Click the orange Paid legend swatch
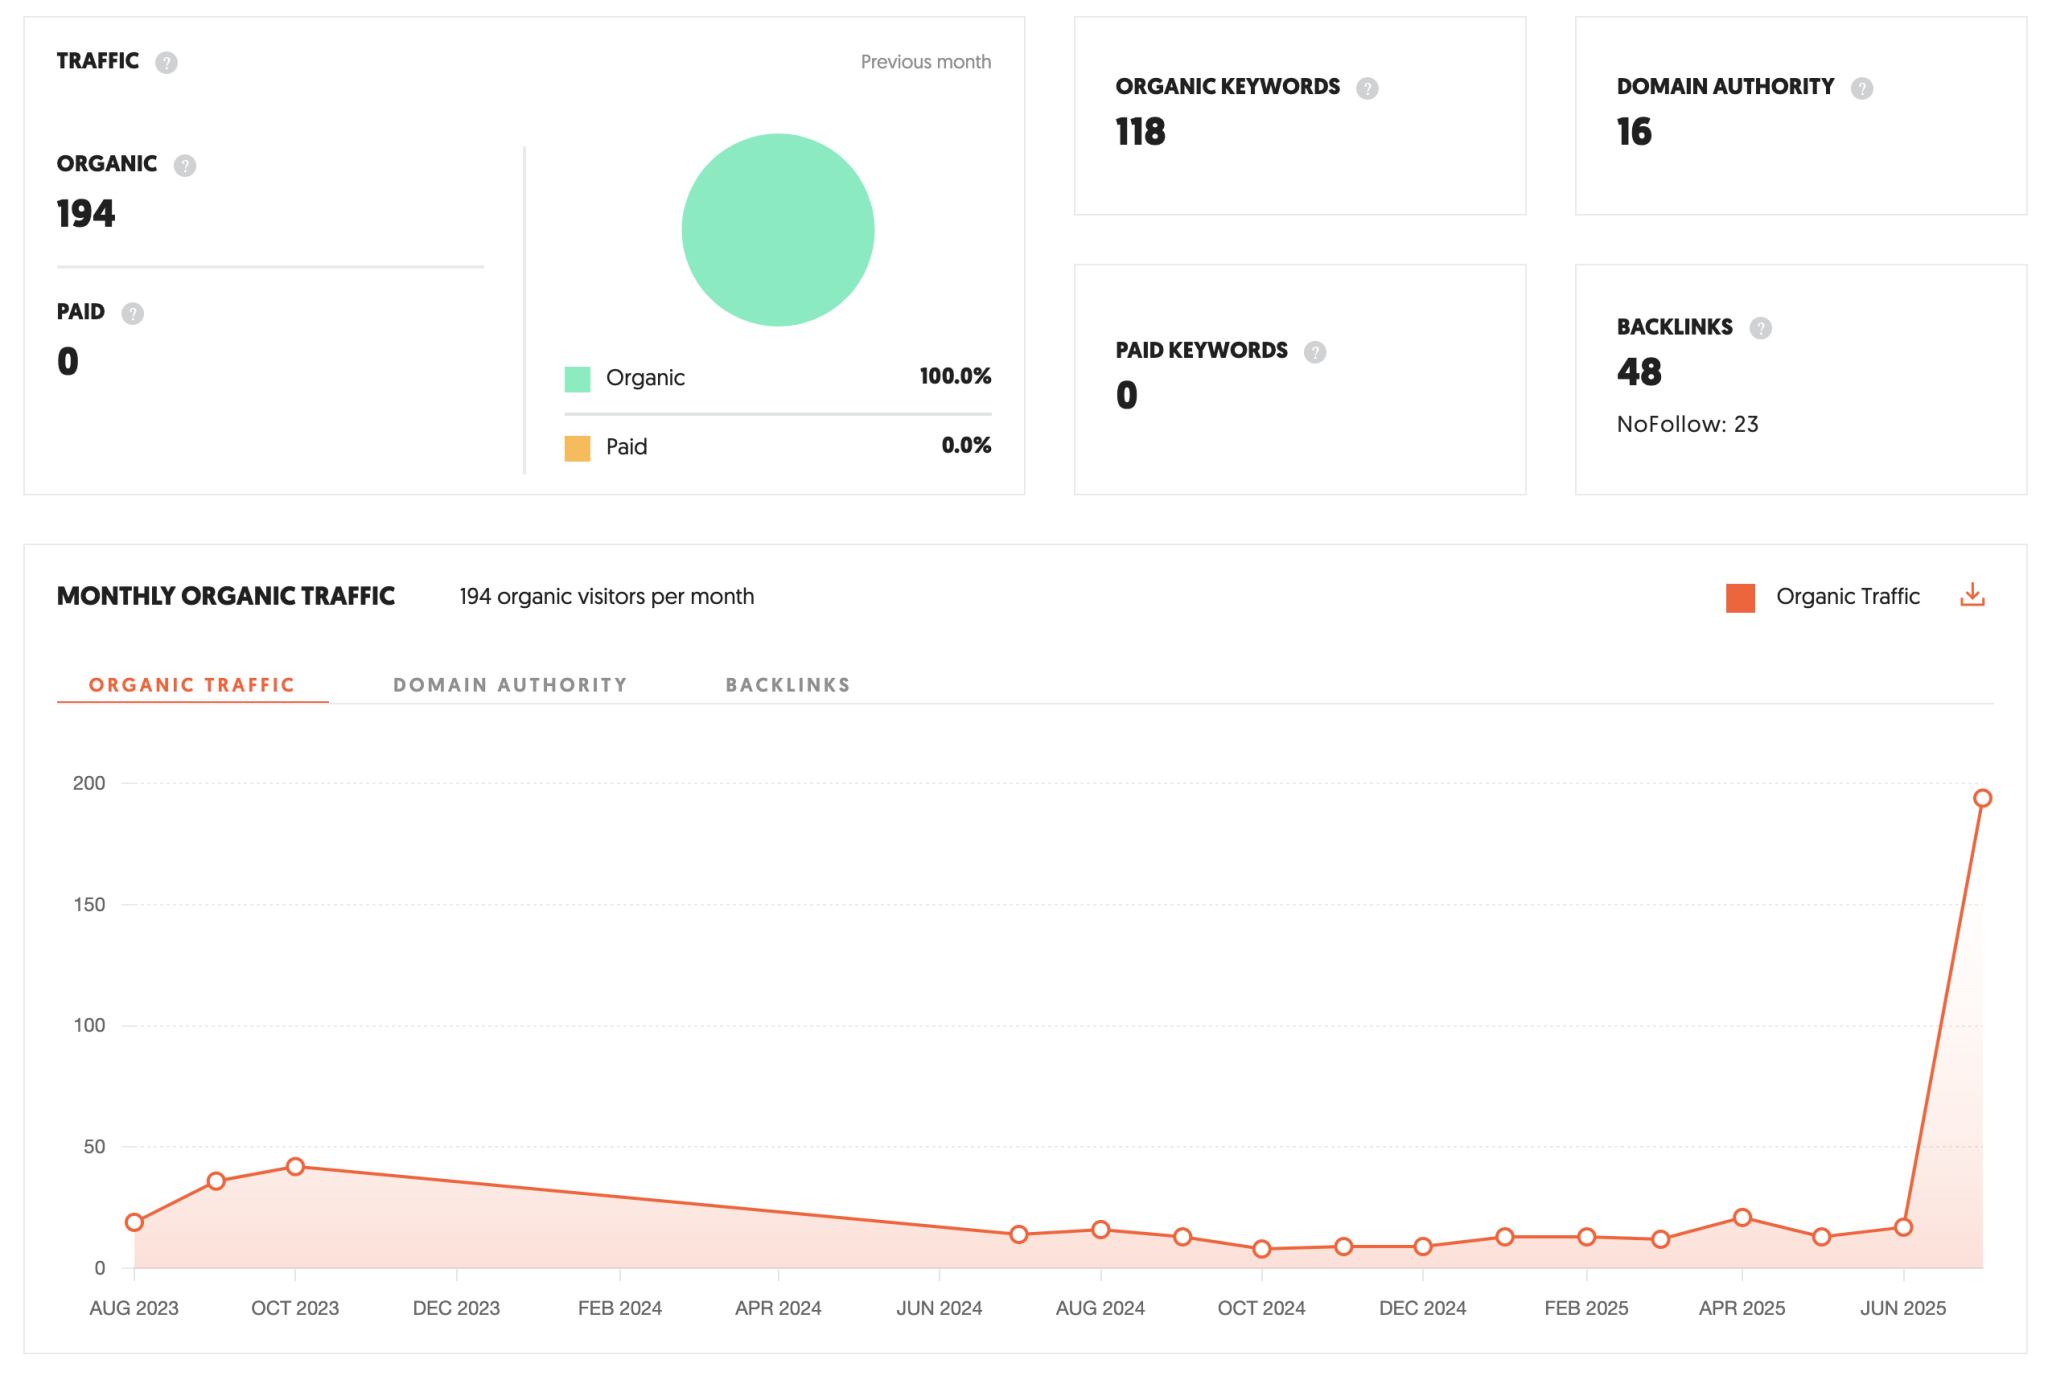The height and width of the screenshot is (1380, 2048). pos(577,448)
